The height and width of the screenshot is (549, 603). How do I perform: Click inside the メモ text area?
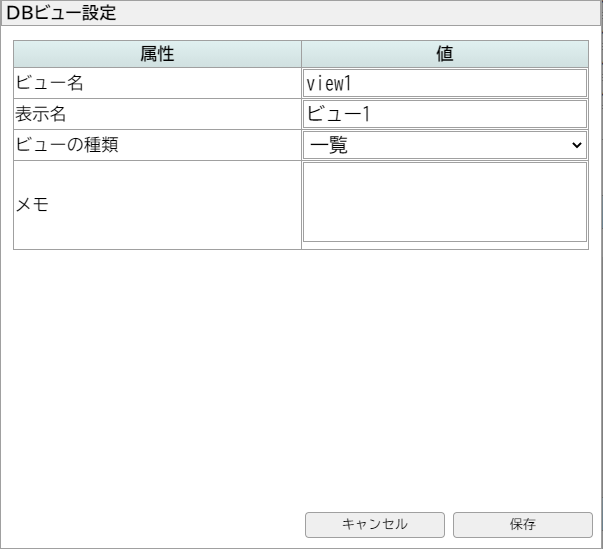444,202
